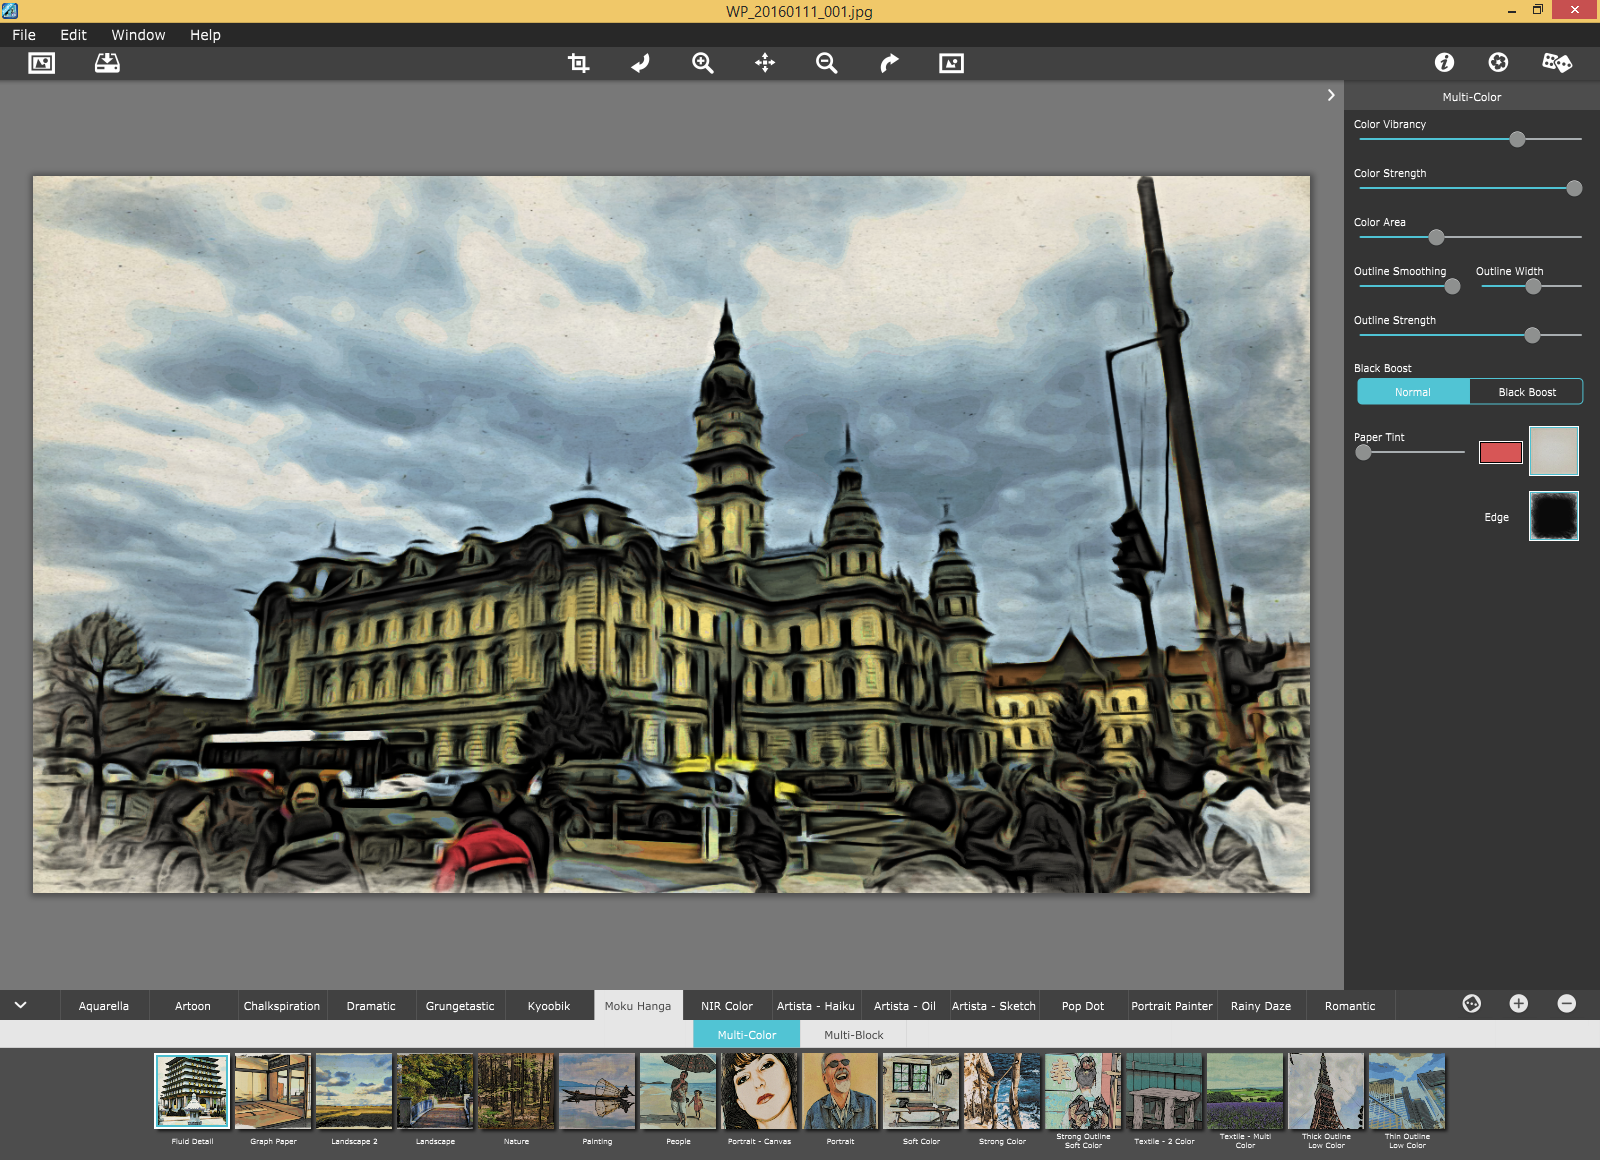The width and height of the screenshot is (1600, 1160).
Task: Apply the People preset
Action: point(678,1091)
